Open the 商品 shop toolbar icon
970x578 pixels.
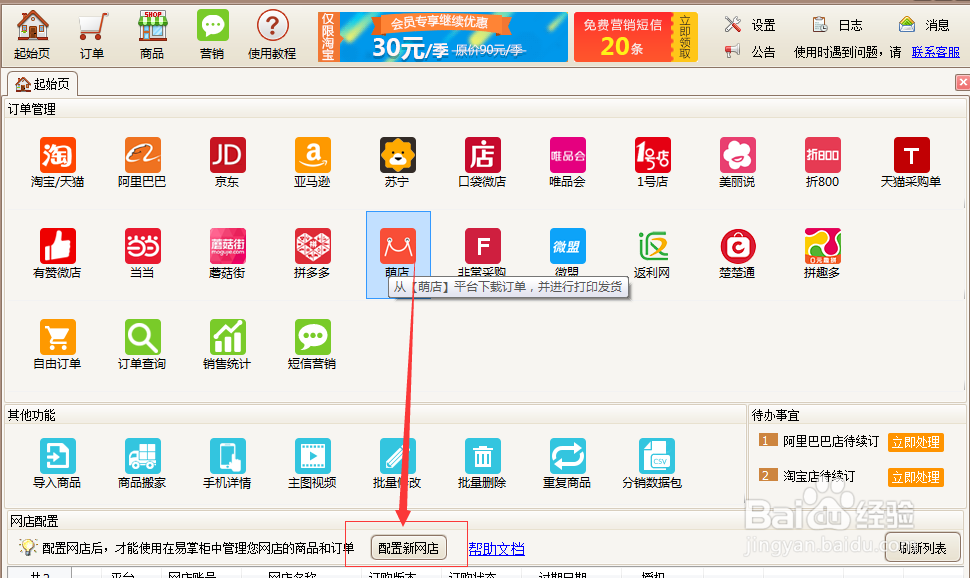pos(152,35)
